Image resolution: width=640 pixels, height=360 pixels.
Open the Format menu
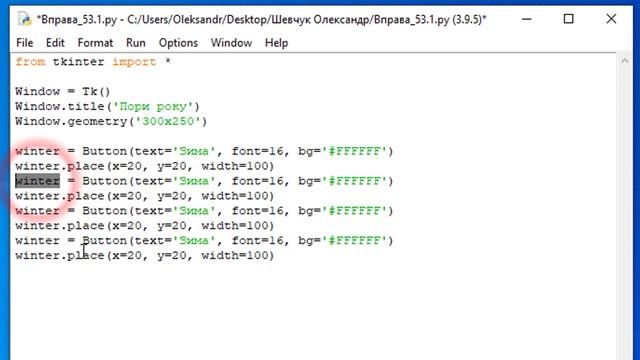click(x=95, y=43)
